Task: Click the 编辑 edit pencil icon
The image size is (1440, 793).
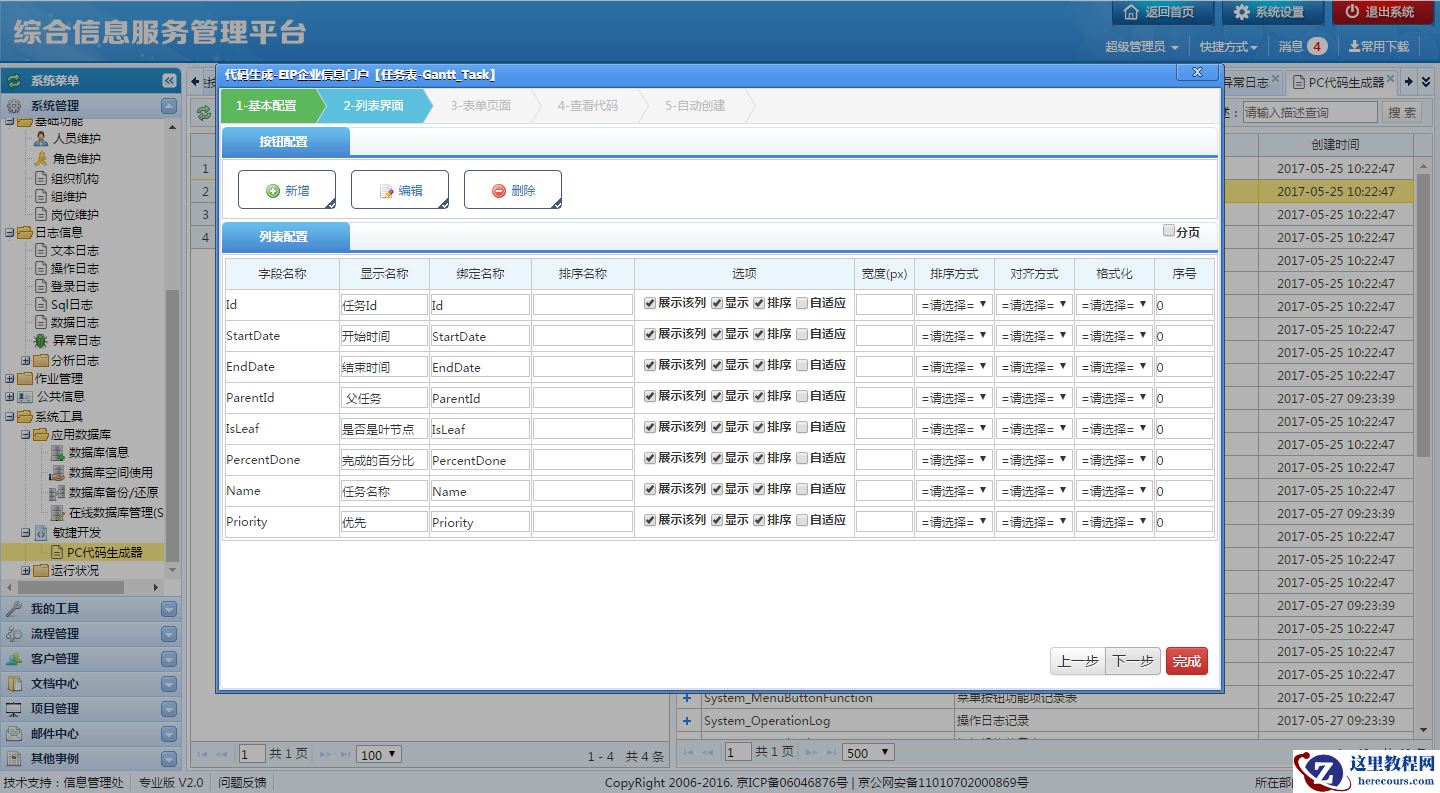Action: 386,191
